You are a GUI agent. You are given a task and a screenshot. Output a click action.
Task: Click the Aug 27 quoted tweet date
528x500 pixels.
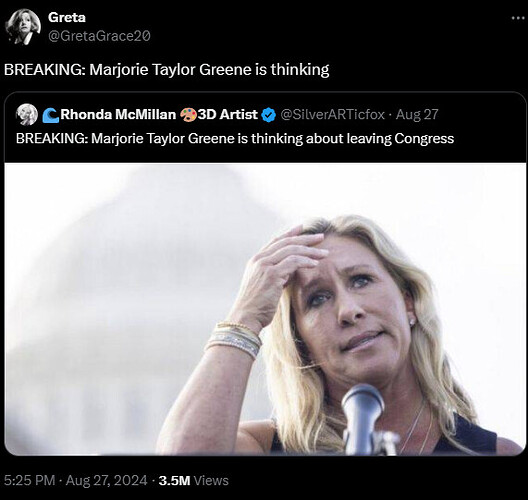click(x=417, y=114)
